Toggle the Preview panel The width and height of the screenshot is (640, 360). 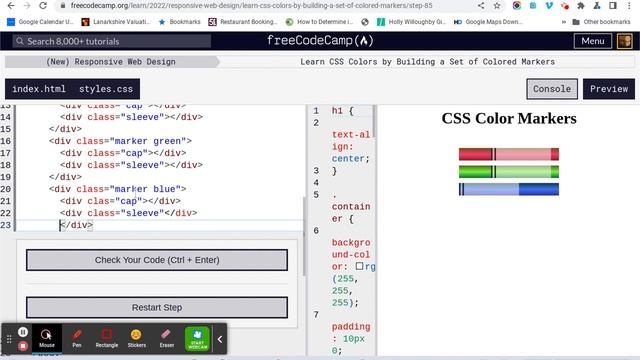[609, 89]
